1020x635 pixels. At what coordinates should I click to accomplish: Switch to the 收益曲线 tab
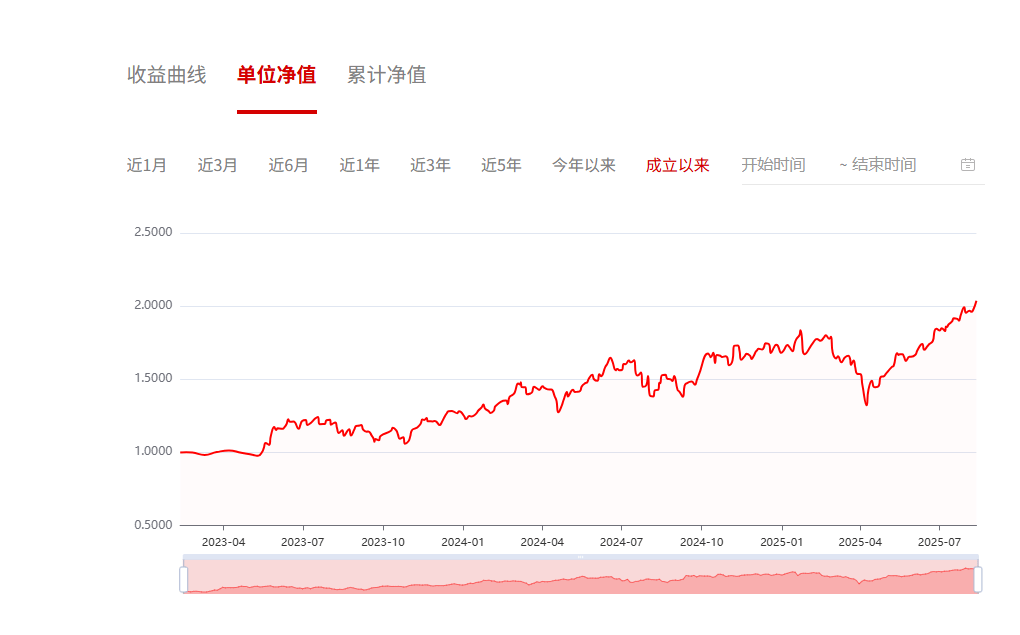tap(165, 74)
